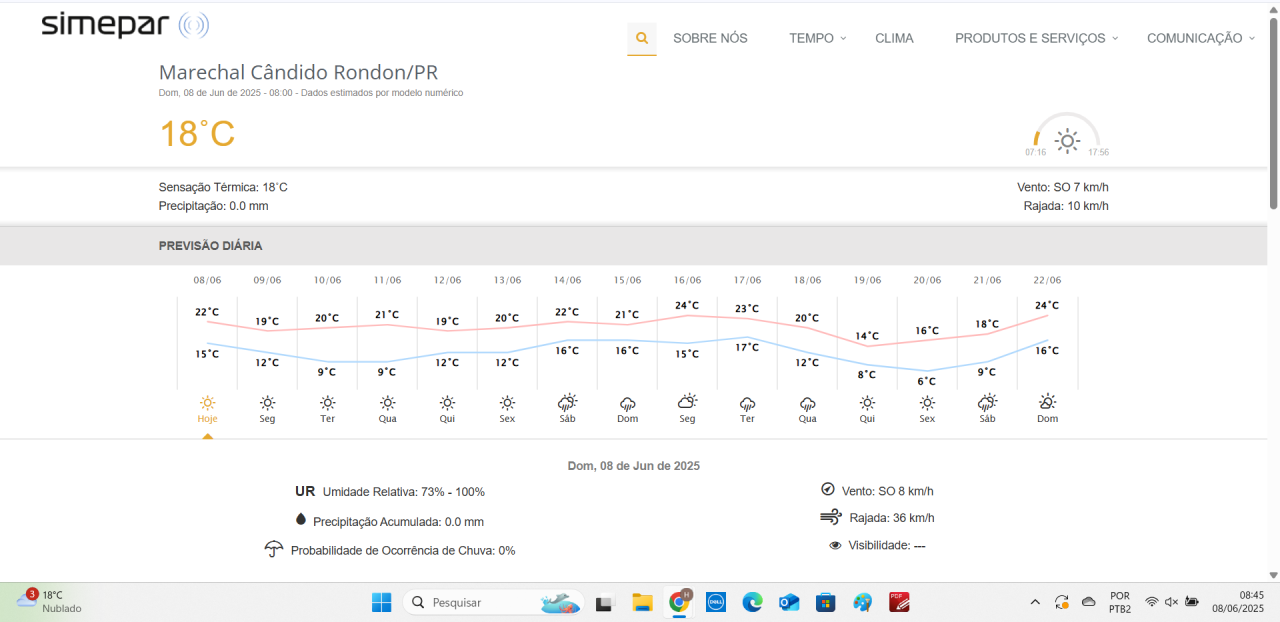
Task: Select Seg 09/06 sunny forecast icon
Action: 267,403
